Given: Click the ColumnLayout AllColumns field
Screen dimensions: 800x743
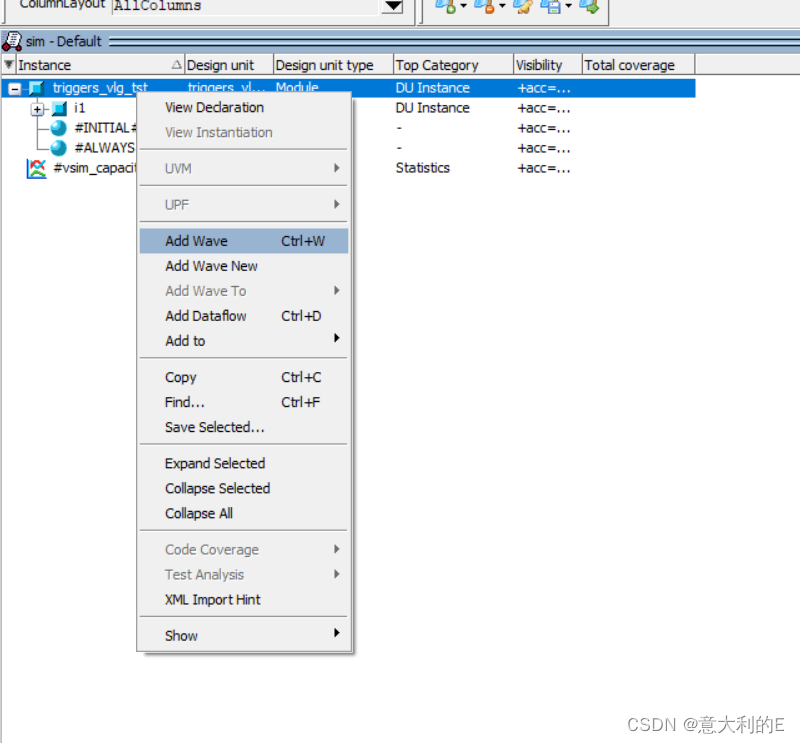Looking at the screenshot, I should [x=246, y=6].
